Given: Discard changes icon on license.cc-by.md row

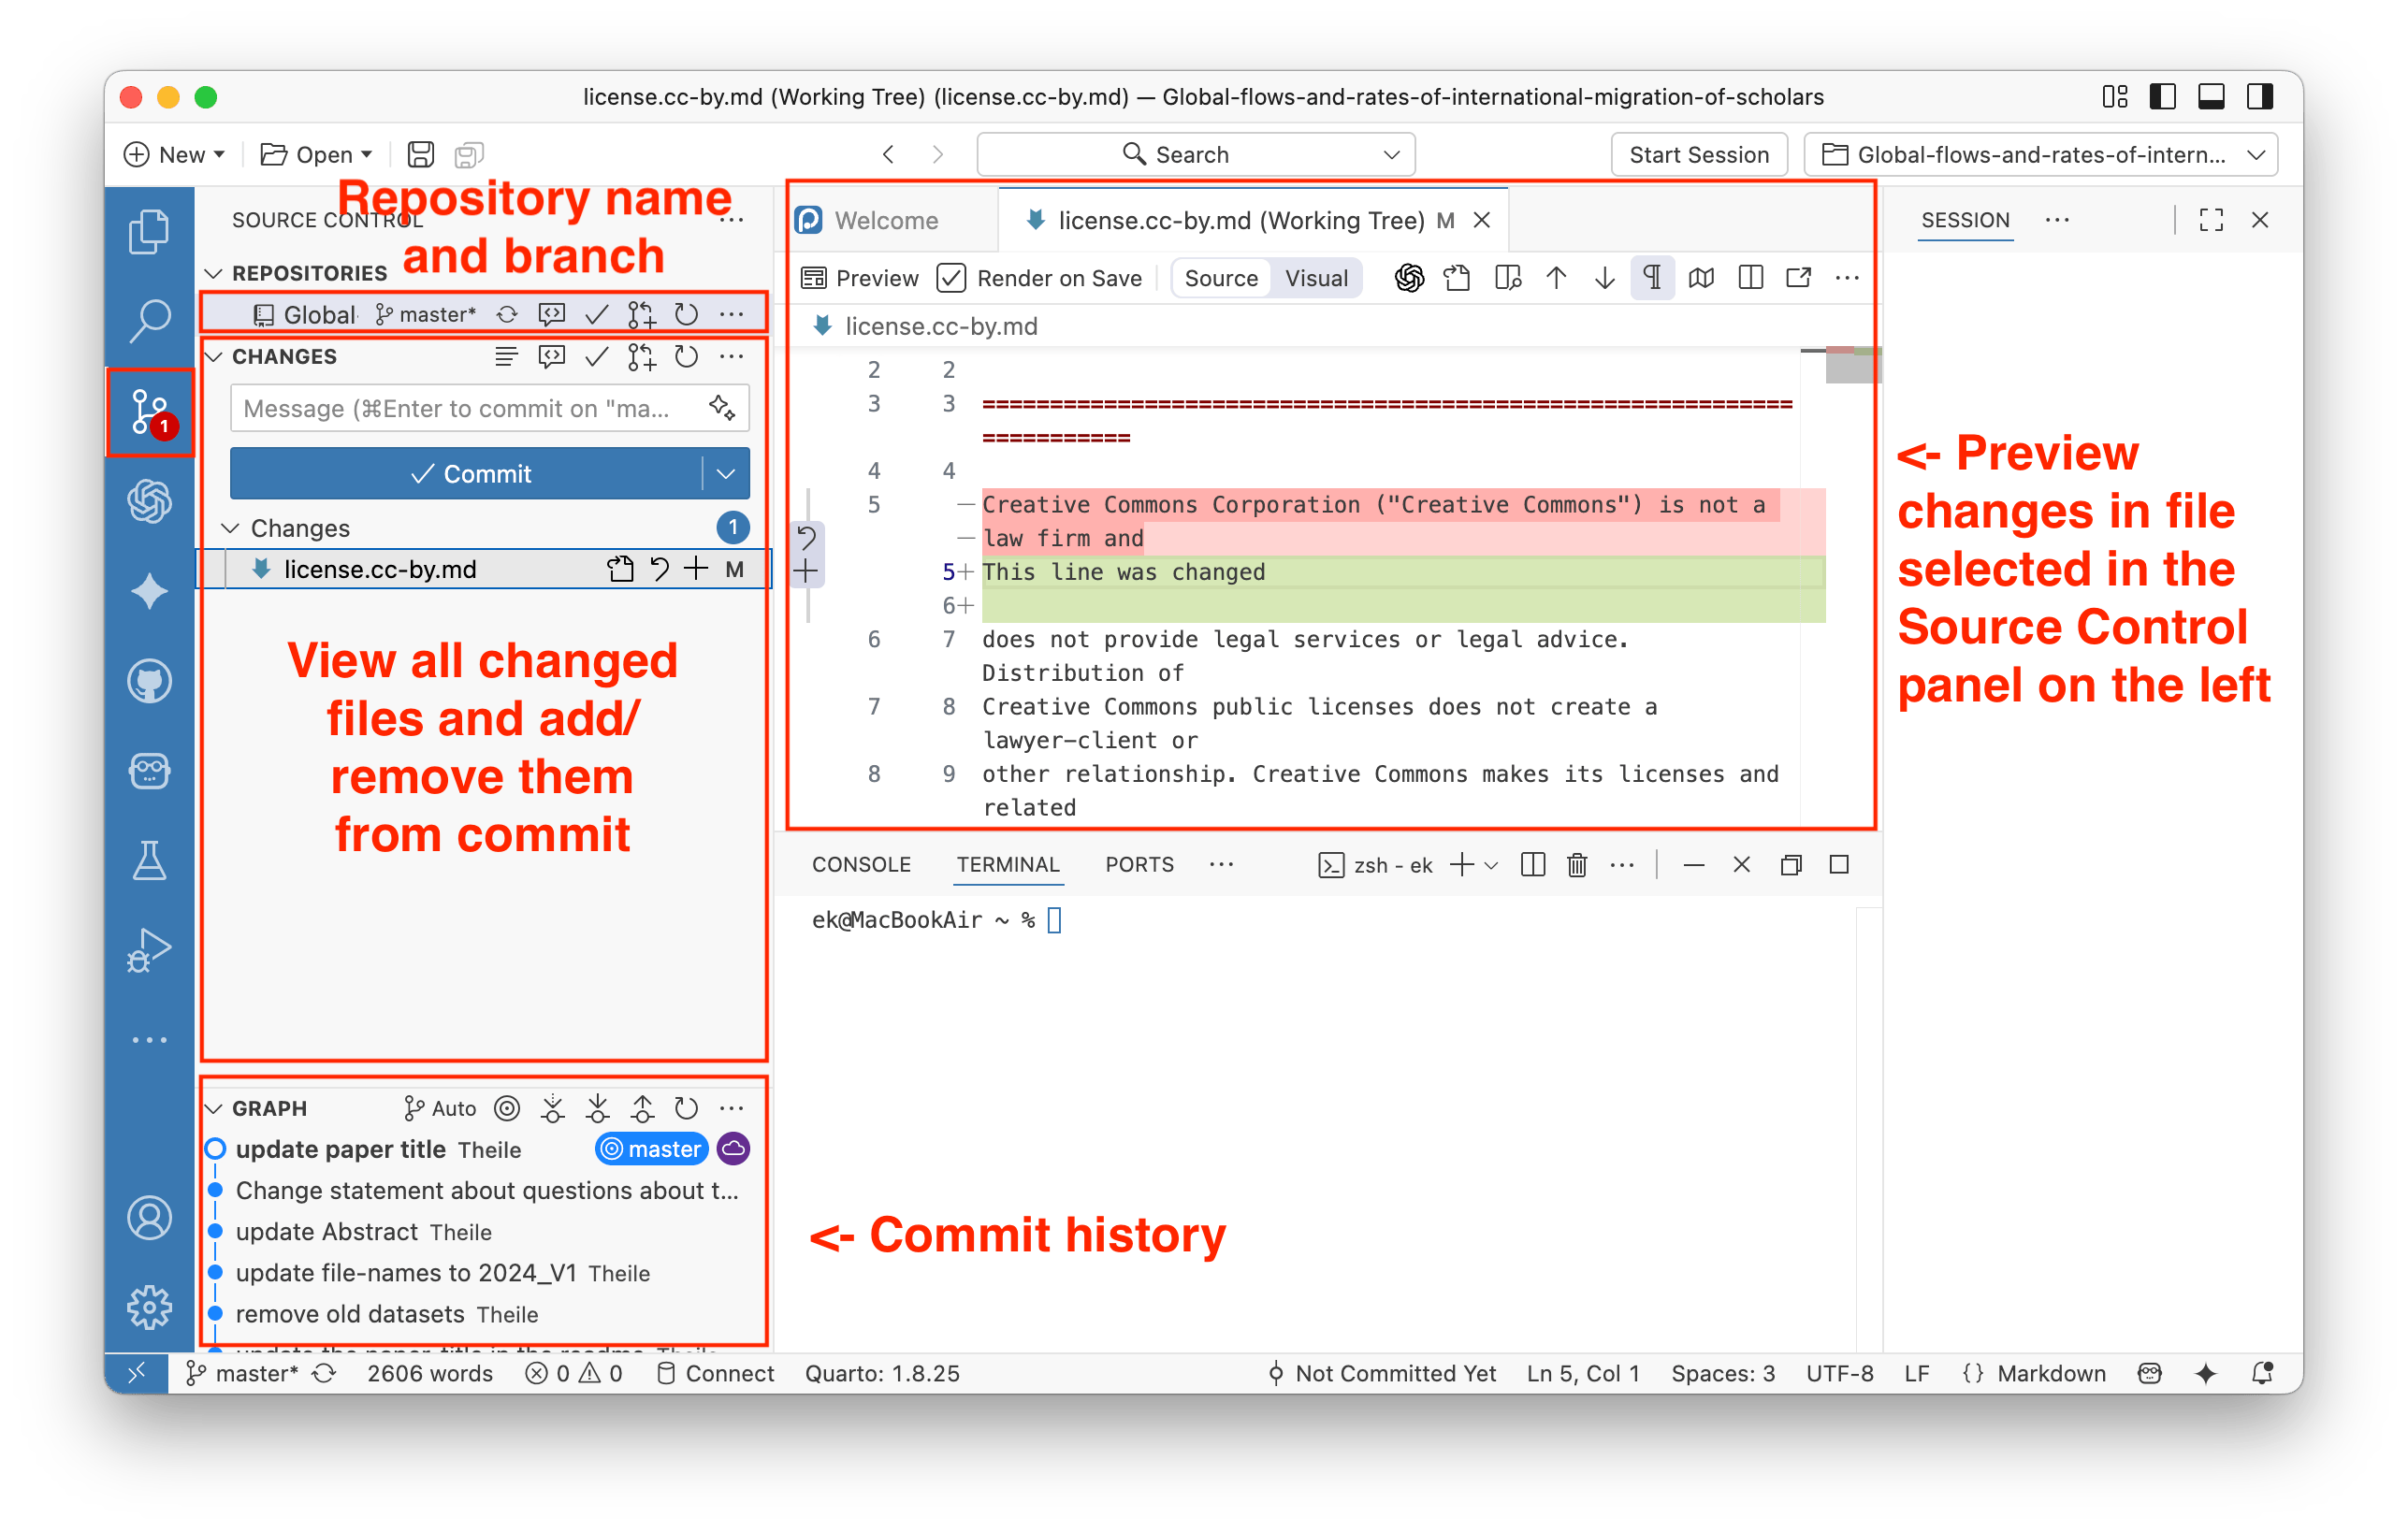Looking at the screenshot, I should (659, 569).
